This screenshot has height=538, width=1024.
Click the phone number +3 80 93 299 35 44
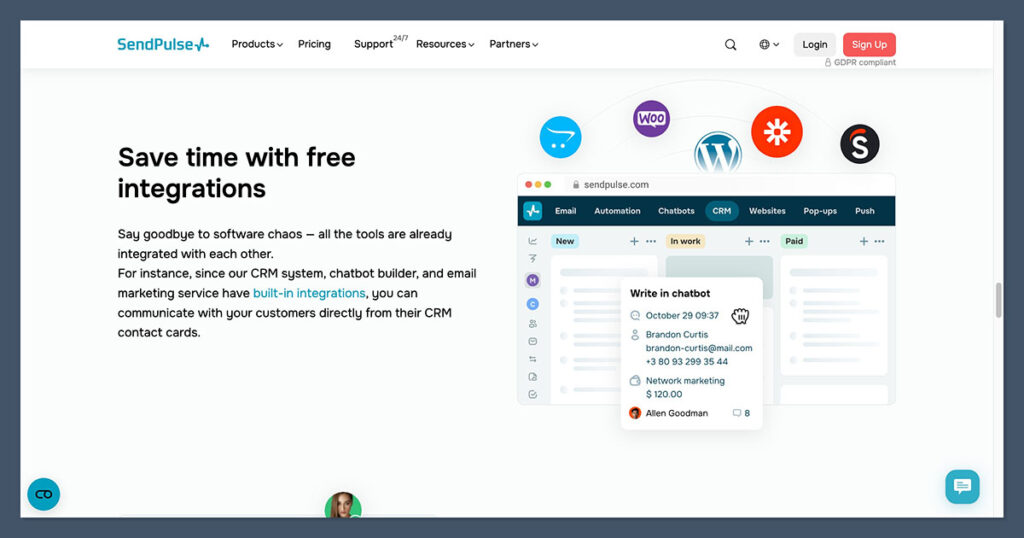click(686, 362)
